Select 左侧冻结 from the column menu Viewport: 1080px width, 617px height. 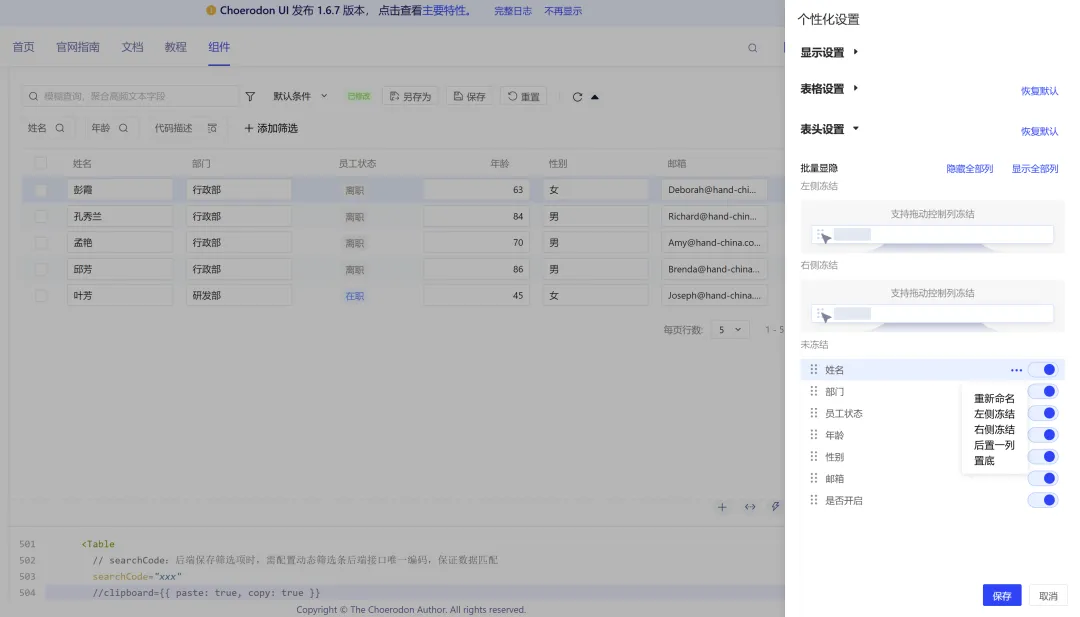pyautogui.click(x=994, y=414)
